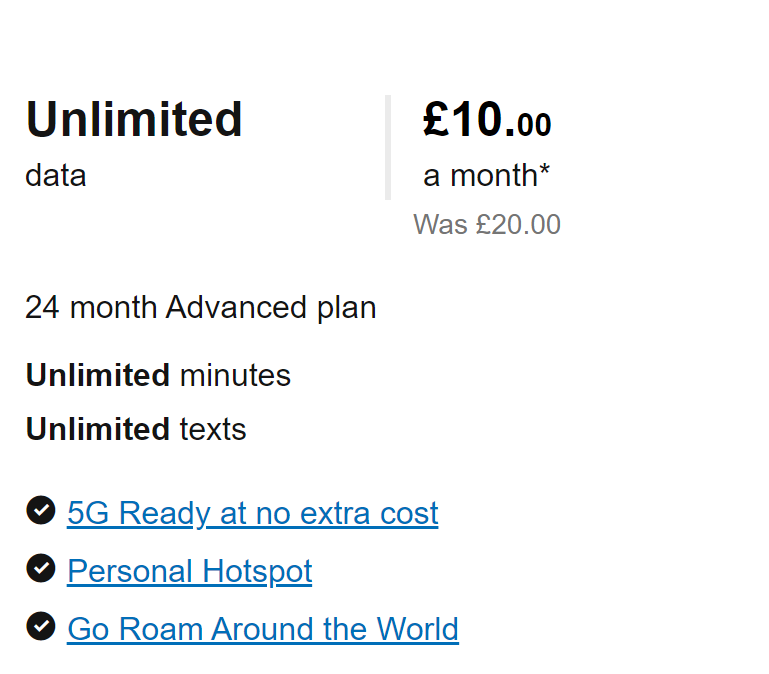Image resolution: width=769 pixels, height=674 pixels.
Task: Follow the Go Roam Around the World link
Action: pos(263,629)
